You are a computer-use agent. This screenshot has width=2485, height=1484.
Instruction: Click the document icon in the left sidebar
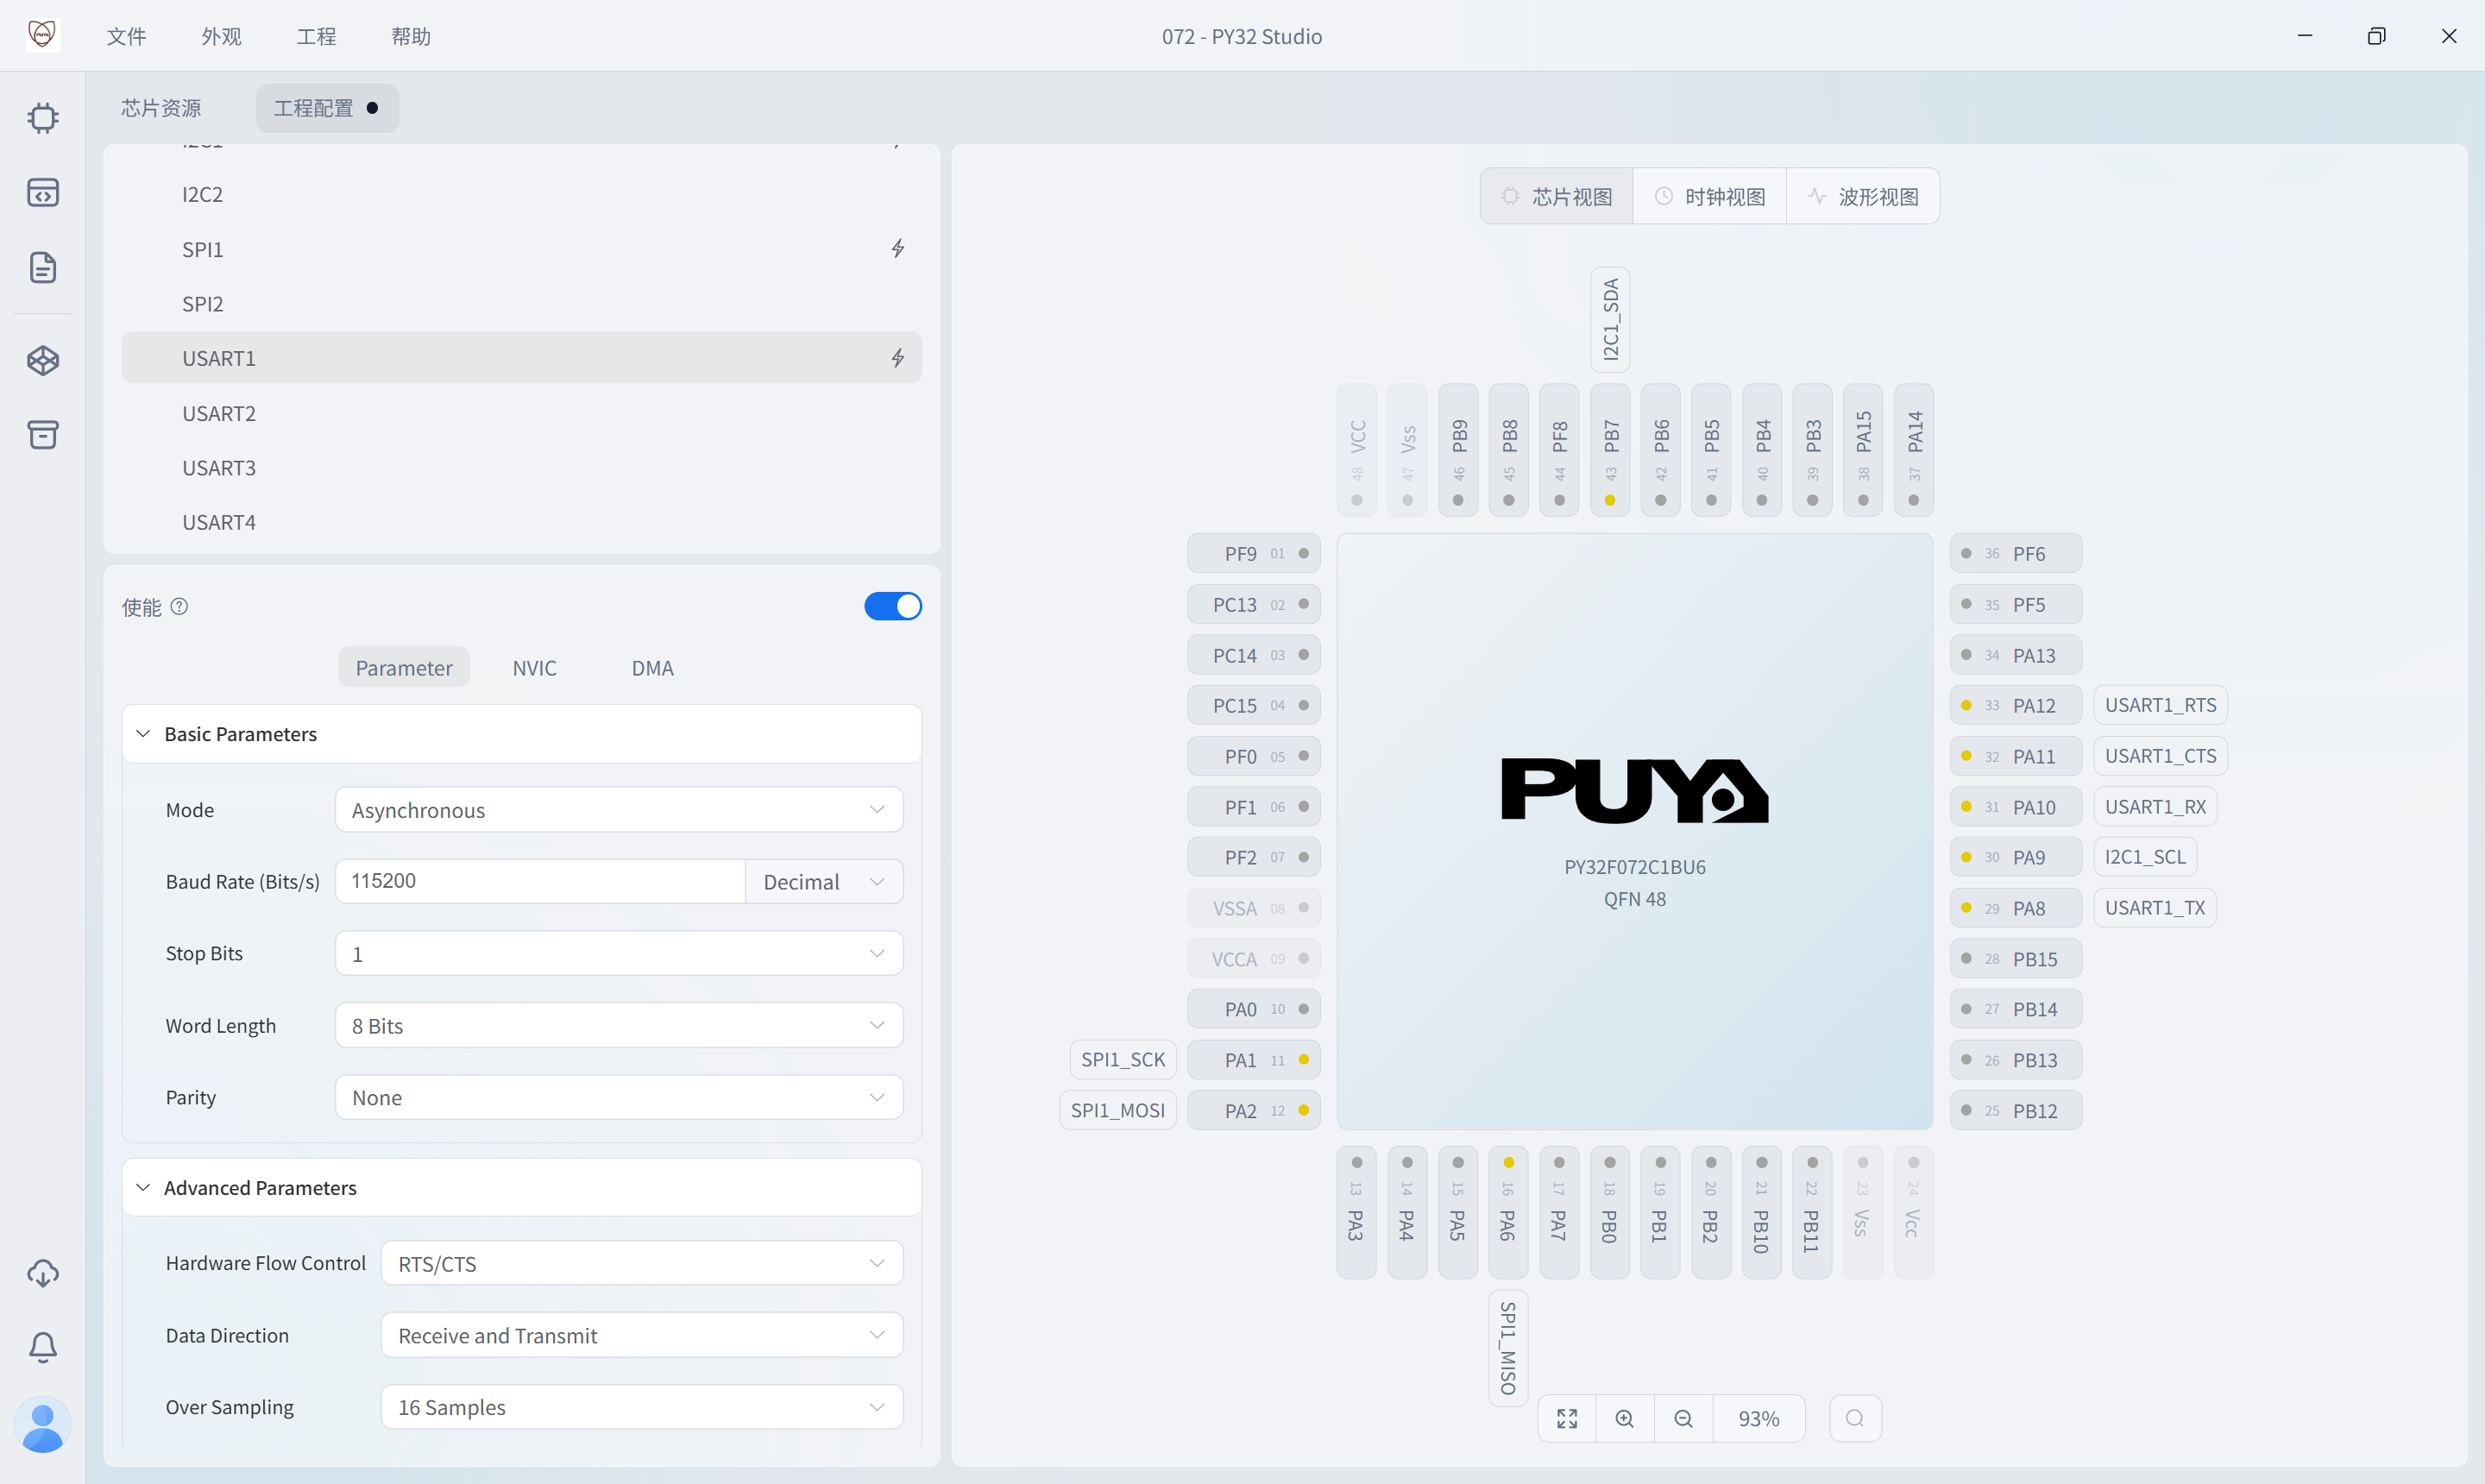click(42, 267)
